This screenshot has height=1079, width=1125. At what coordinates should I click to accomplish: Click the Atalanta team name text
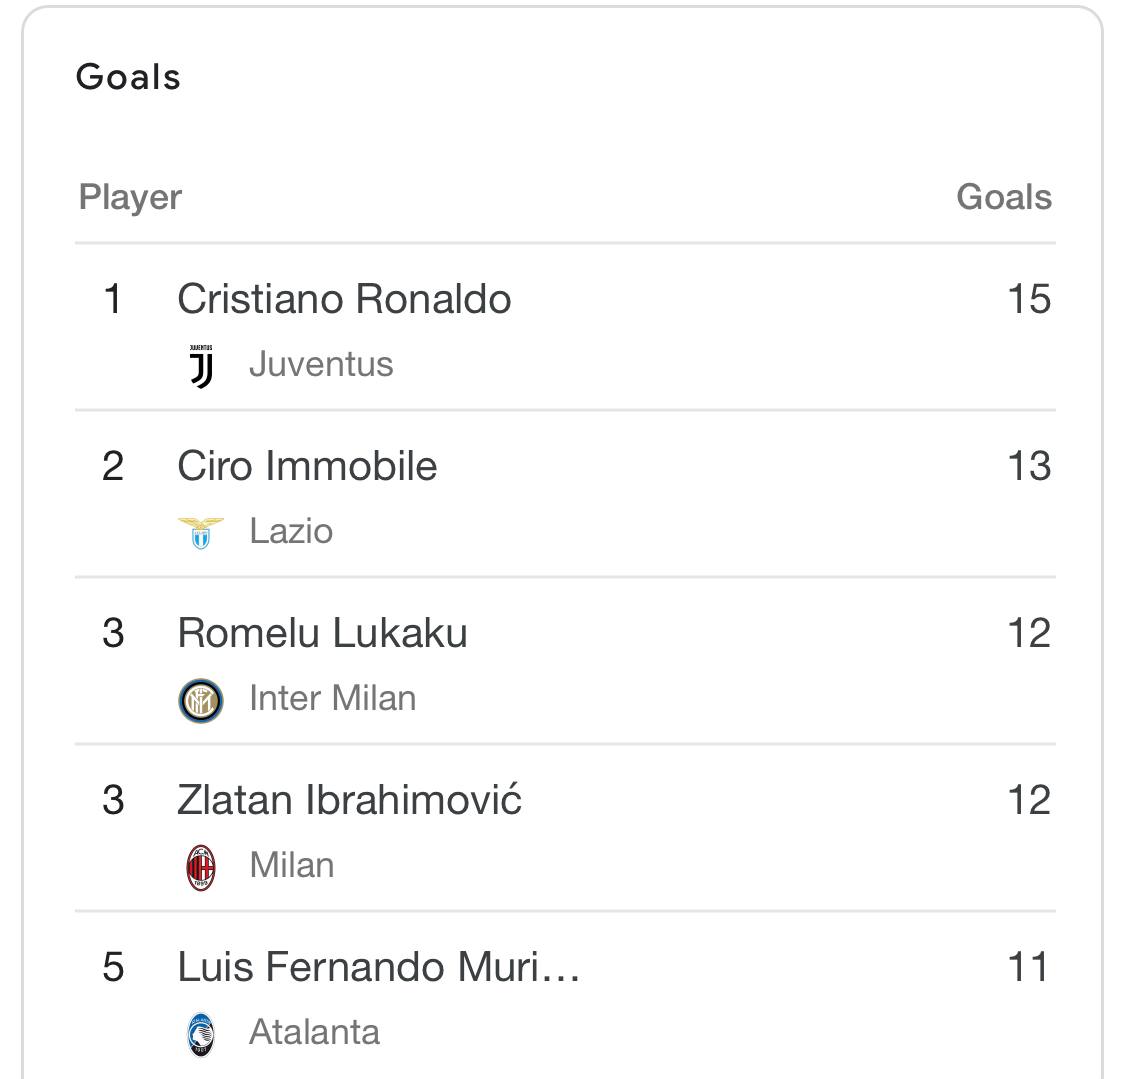(x=314, y=1032)
